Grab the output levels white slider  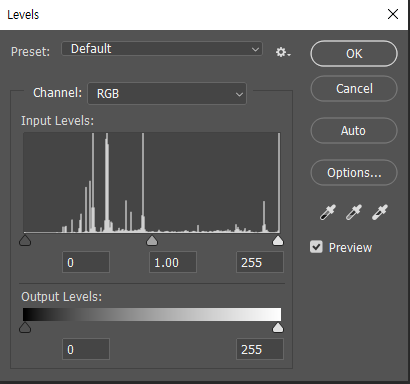coord(278,327)
